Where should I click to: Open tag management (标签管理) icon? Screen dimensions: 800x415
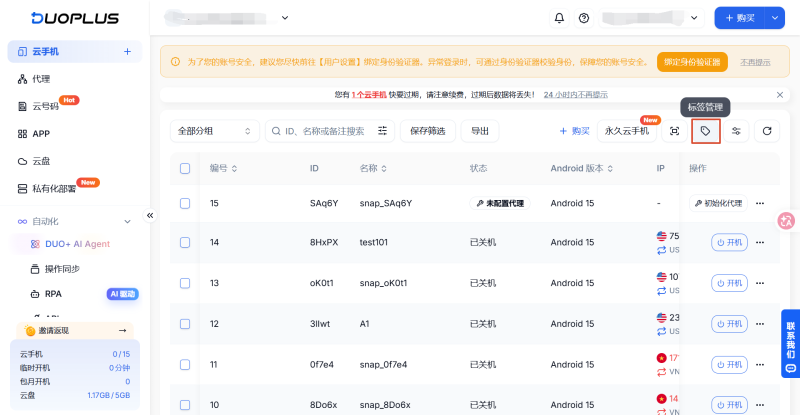[x=706, y=131]
